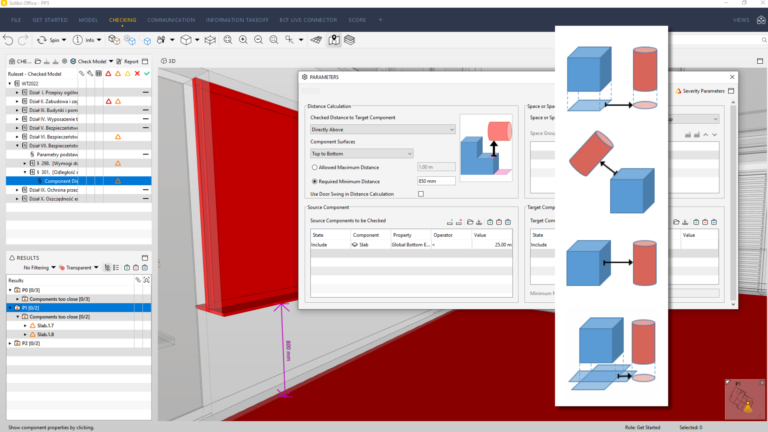Viewport: 768px width, 432px height.
Task: Select the Slab.1.7 result item
Action: 46,325
